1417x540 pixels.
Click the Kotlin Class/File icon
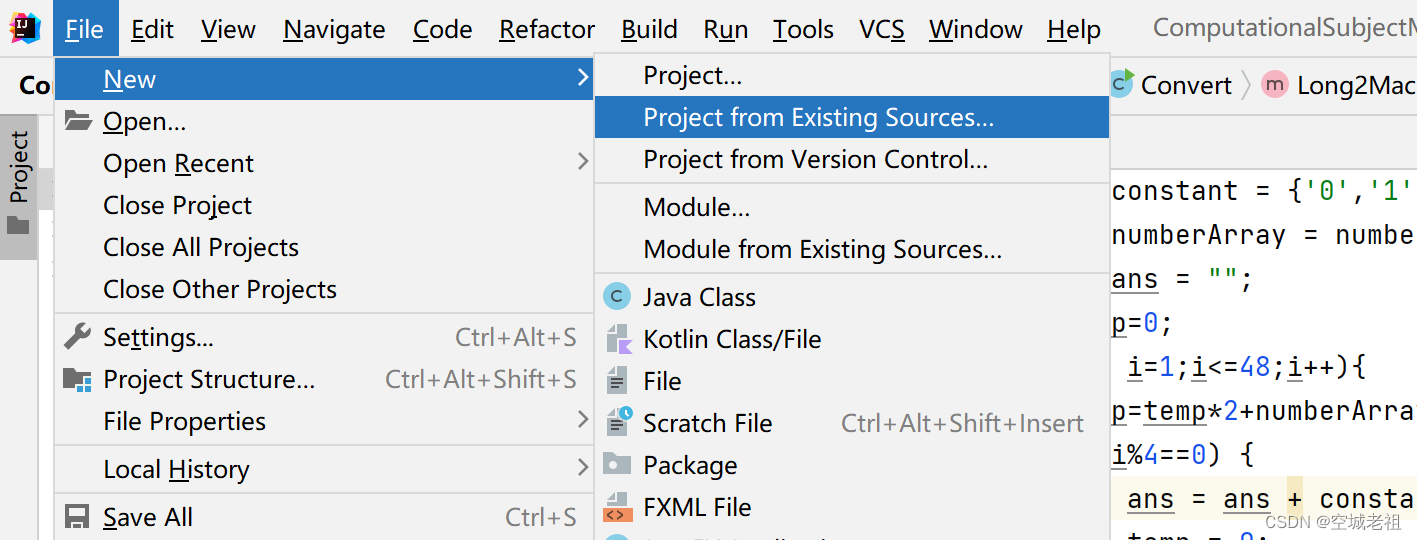point(619,339)
